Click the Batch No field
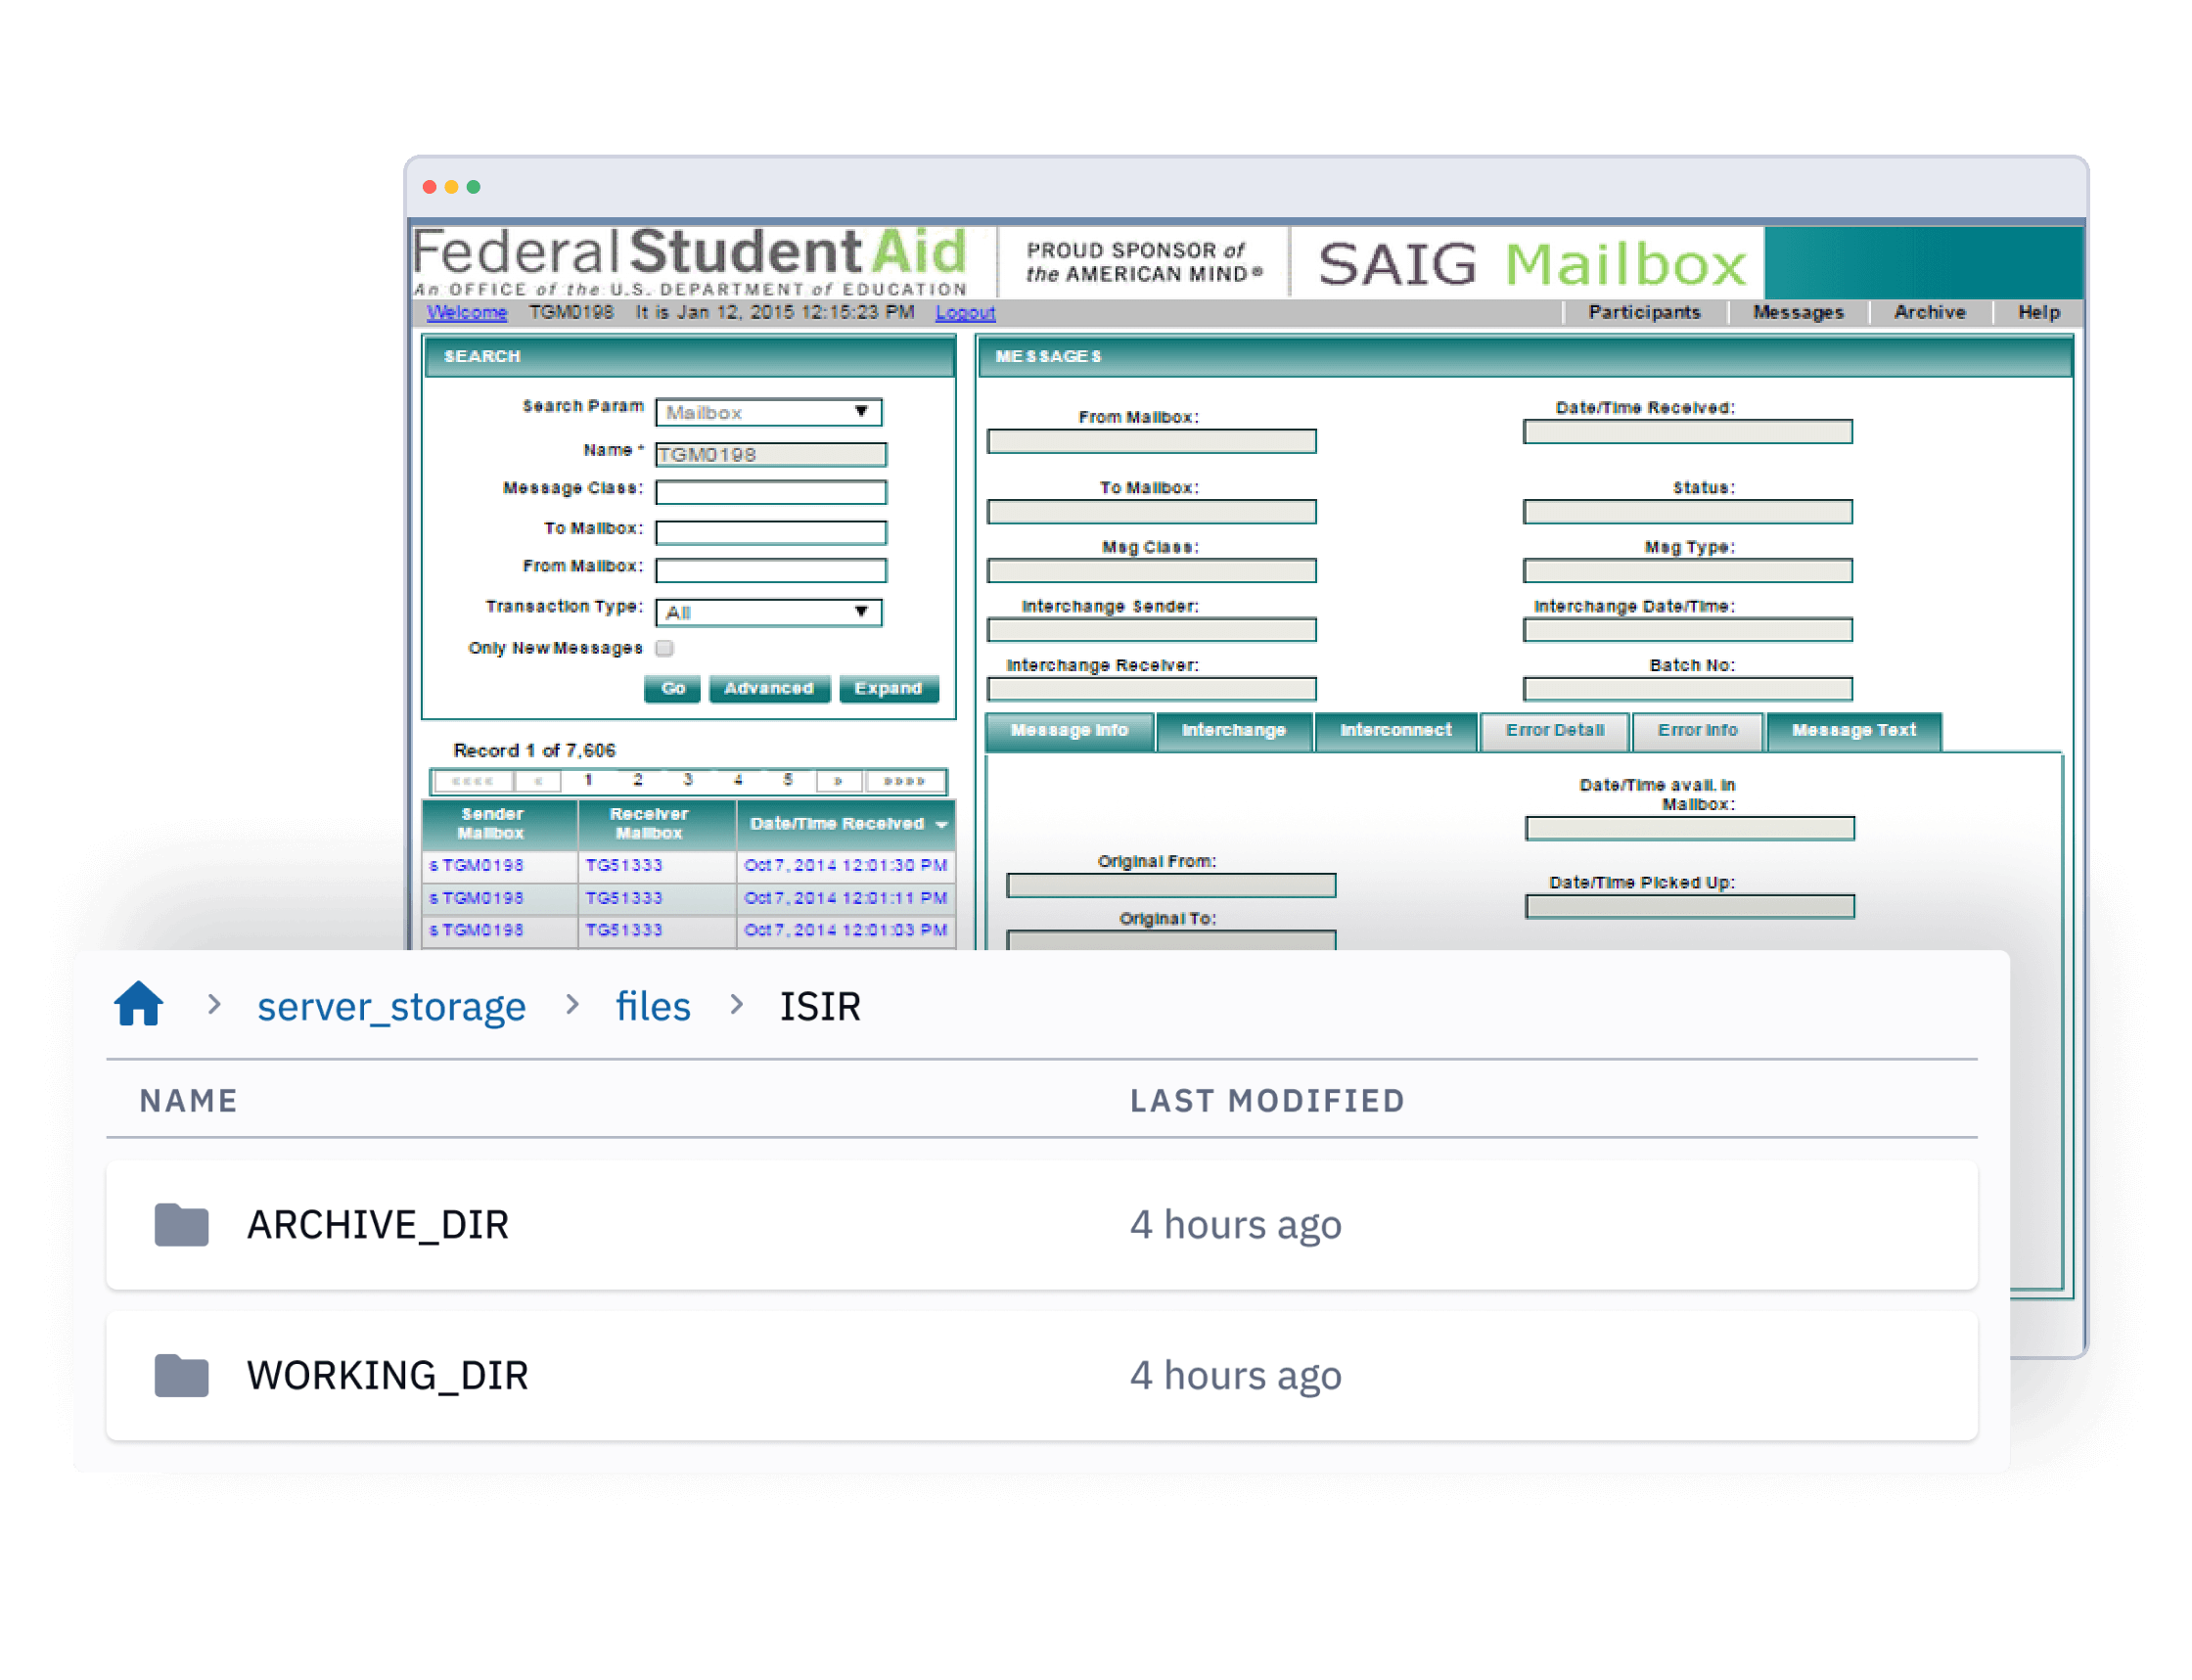Viewport: 2192px width, 1680px height. coord(1687,688)
